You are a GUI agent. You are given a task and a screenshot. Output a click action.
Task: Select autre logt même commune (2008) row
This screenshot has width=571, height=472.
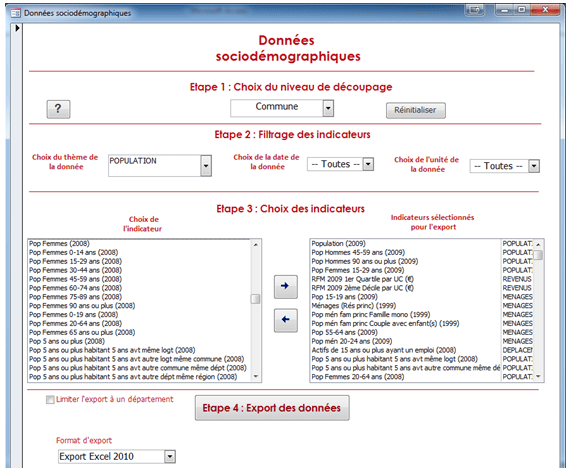(x=139, y=359)
